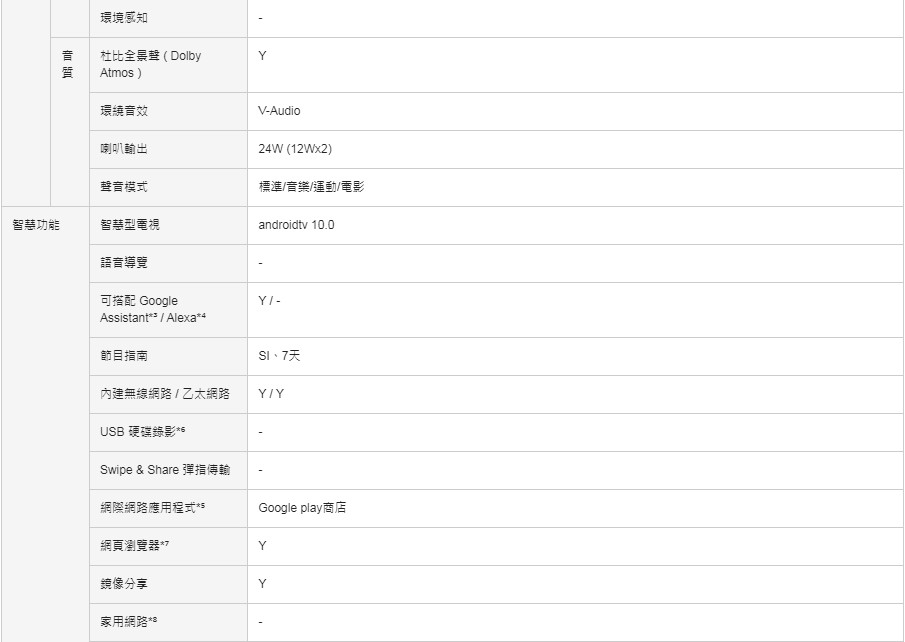Select the Google Assistant / Alexa label cell
The height and width of the screenshot is (642, 905).
[169, 310]
